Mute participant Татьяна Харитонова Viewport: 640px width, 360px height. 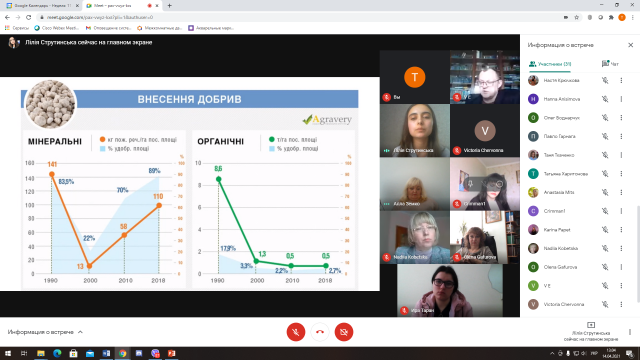(605, 174)
